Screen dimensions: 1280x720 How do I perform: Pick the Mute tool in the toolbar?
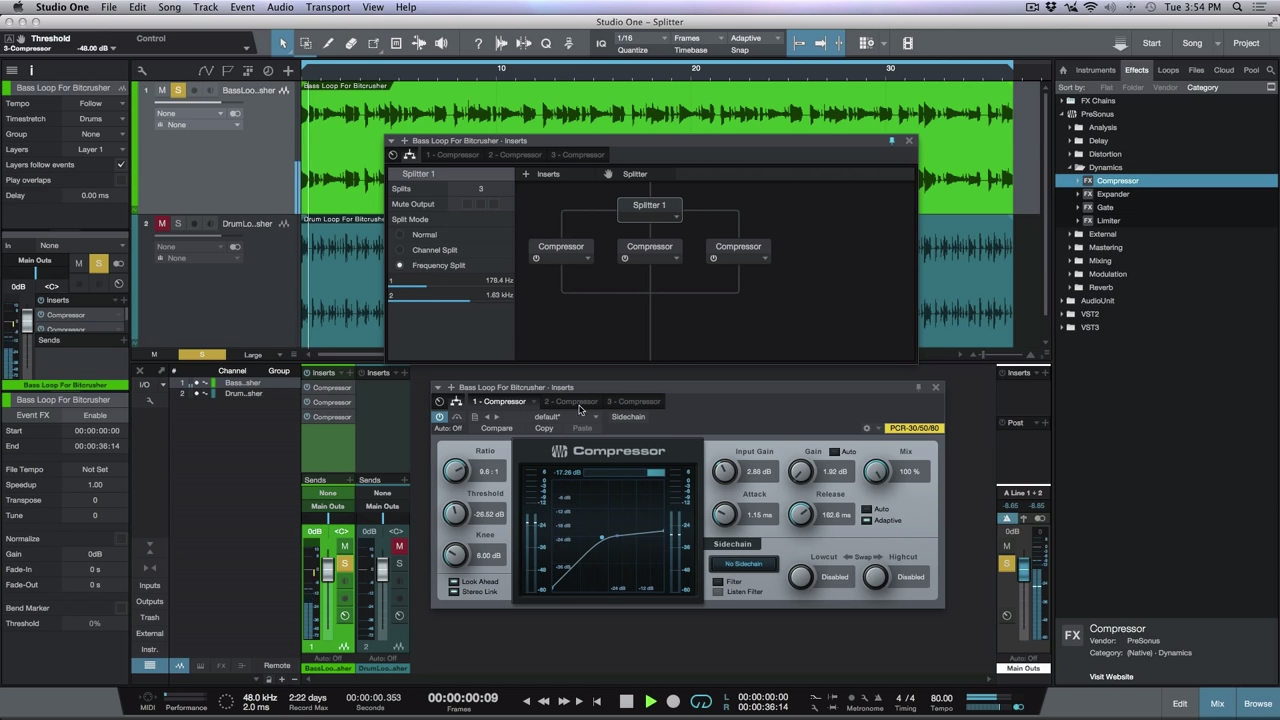coord(396,43)
